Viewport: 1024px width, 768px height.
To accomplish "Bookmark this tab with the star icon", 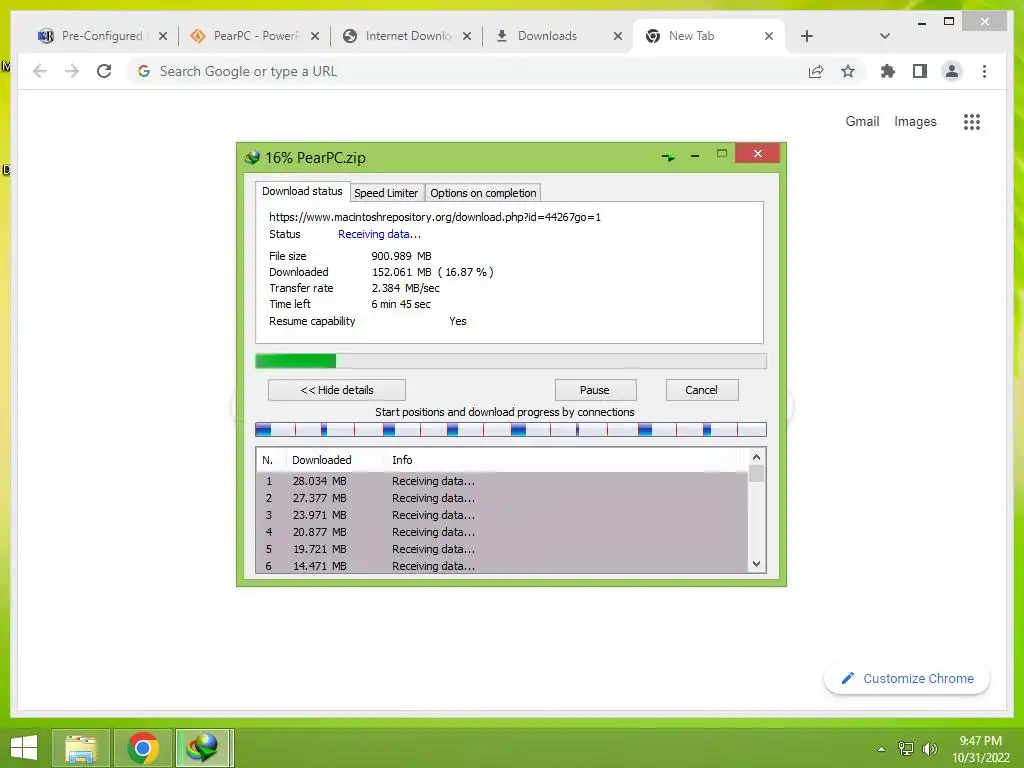I will click(848, 71).
